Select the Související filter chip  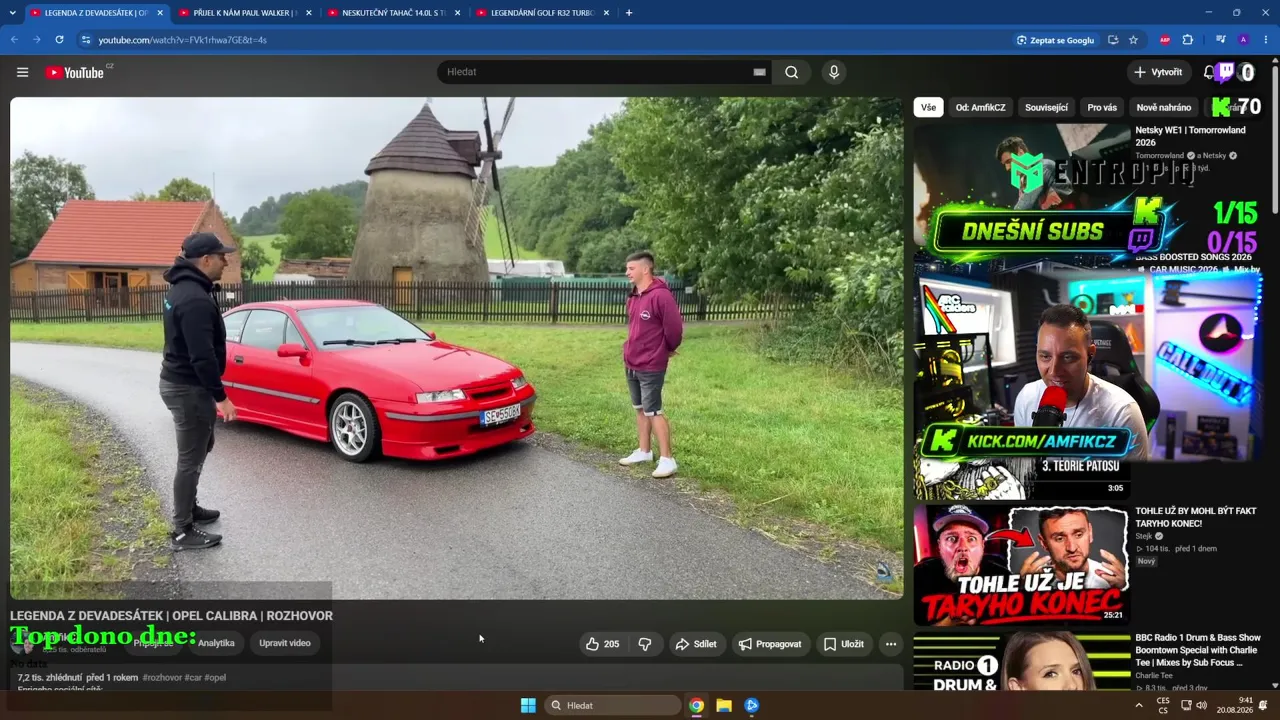pyautogui.click(x=1046, y=107)
